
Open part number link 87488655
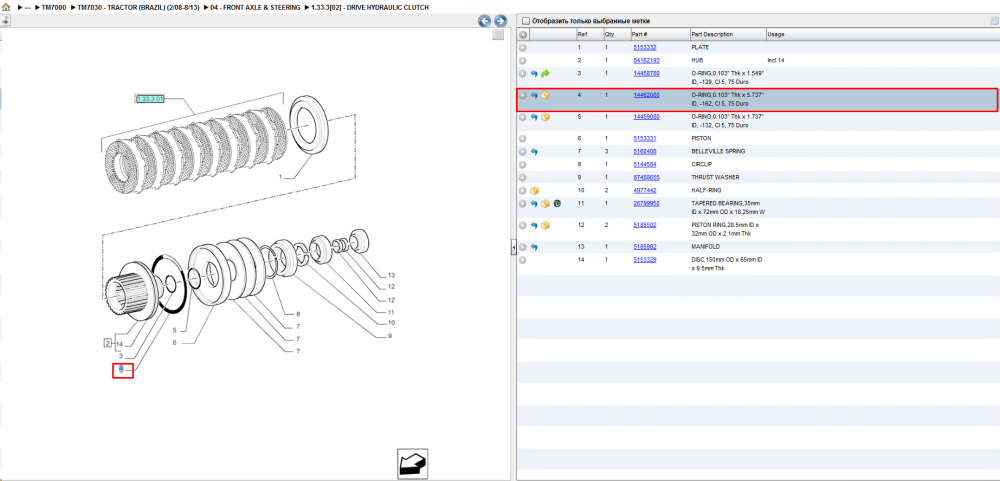[x=646, y=177]
